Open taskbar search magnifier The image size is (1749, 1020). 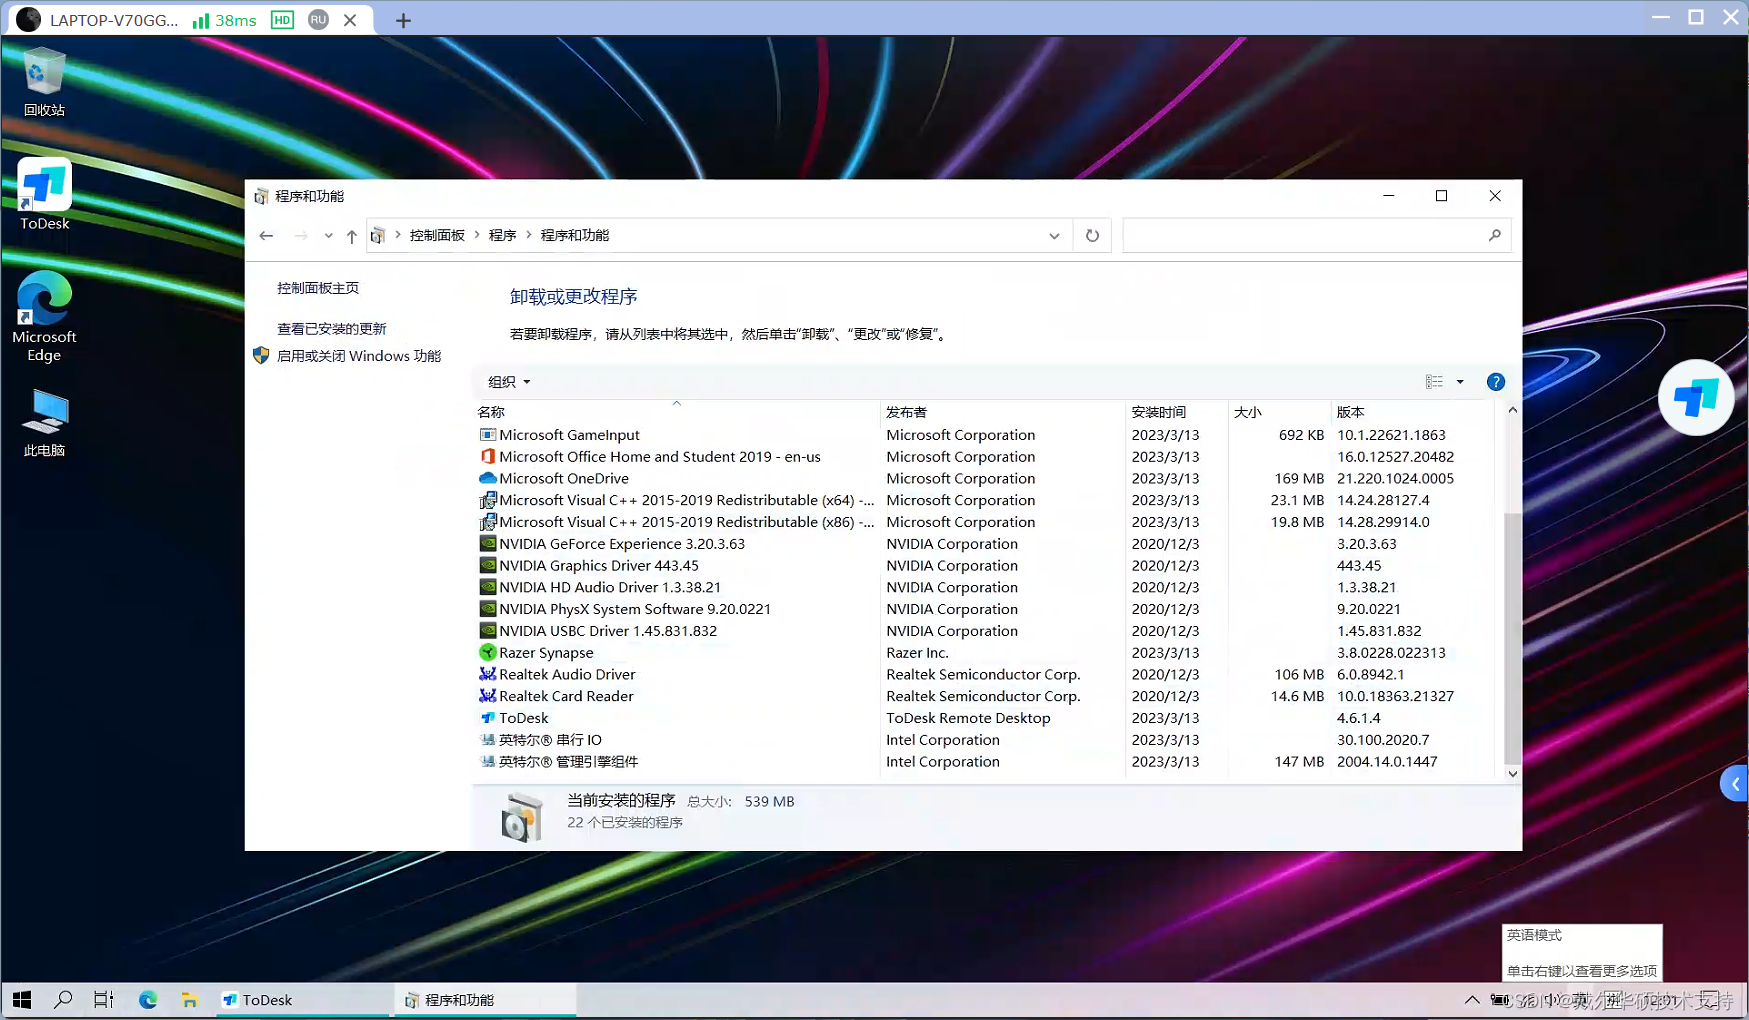pos(63,1000)
